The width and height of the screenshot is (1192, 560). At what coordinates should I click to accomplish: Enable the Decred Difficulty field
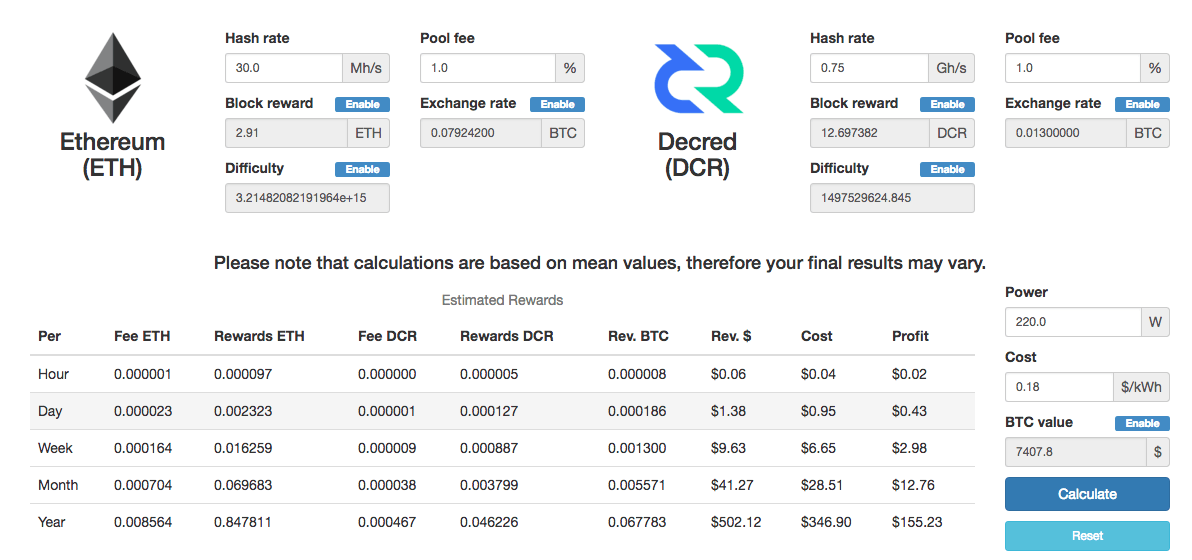click(x=947, y=169)
